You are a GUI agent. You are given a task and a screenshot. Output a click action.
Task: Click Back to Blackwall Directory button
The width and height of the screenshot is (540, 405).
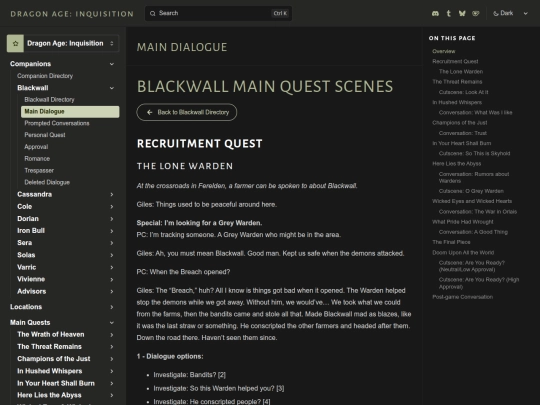pyautogui.click(x=187, y=112)
